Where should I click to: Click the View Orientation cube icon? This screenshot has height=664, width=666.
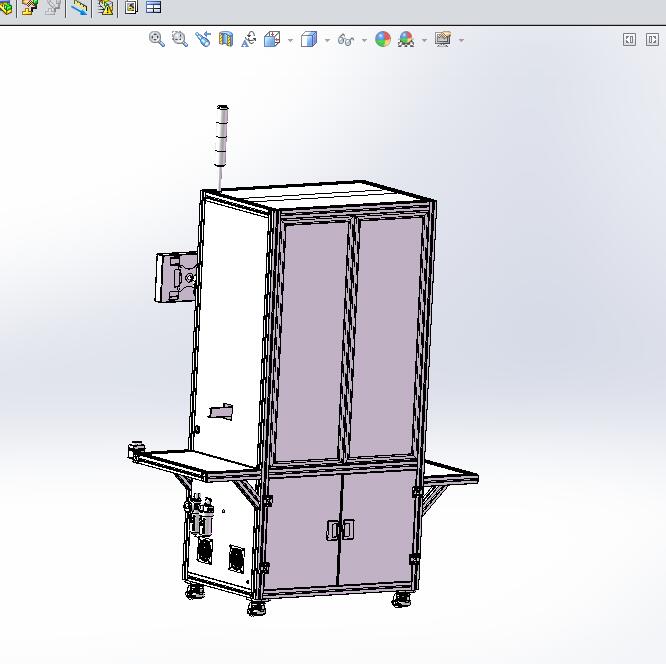(272, 40)
